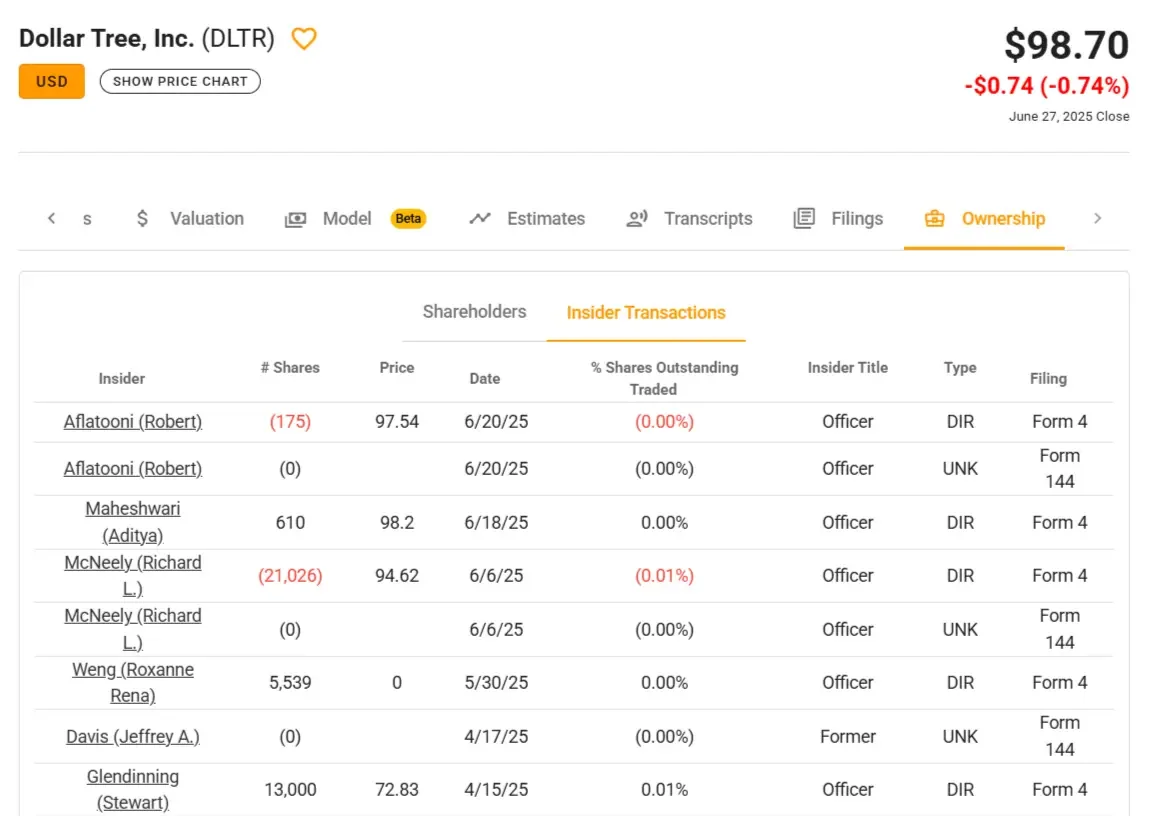Open Aflatooni (Robert) link in Form 144 row

132,468
